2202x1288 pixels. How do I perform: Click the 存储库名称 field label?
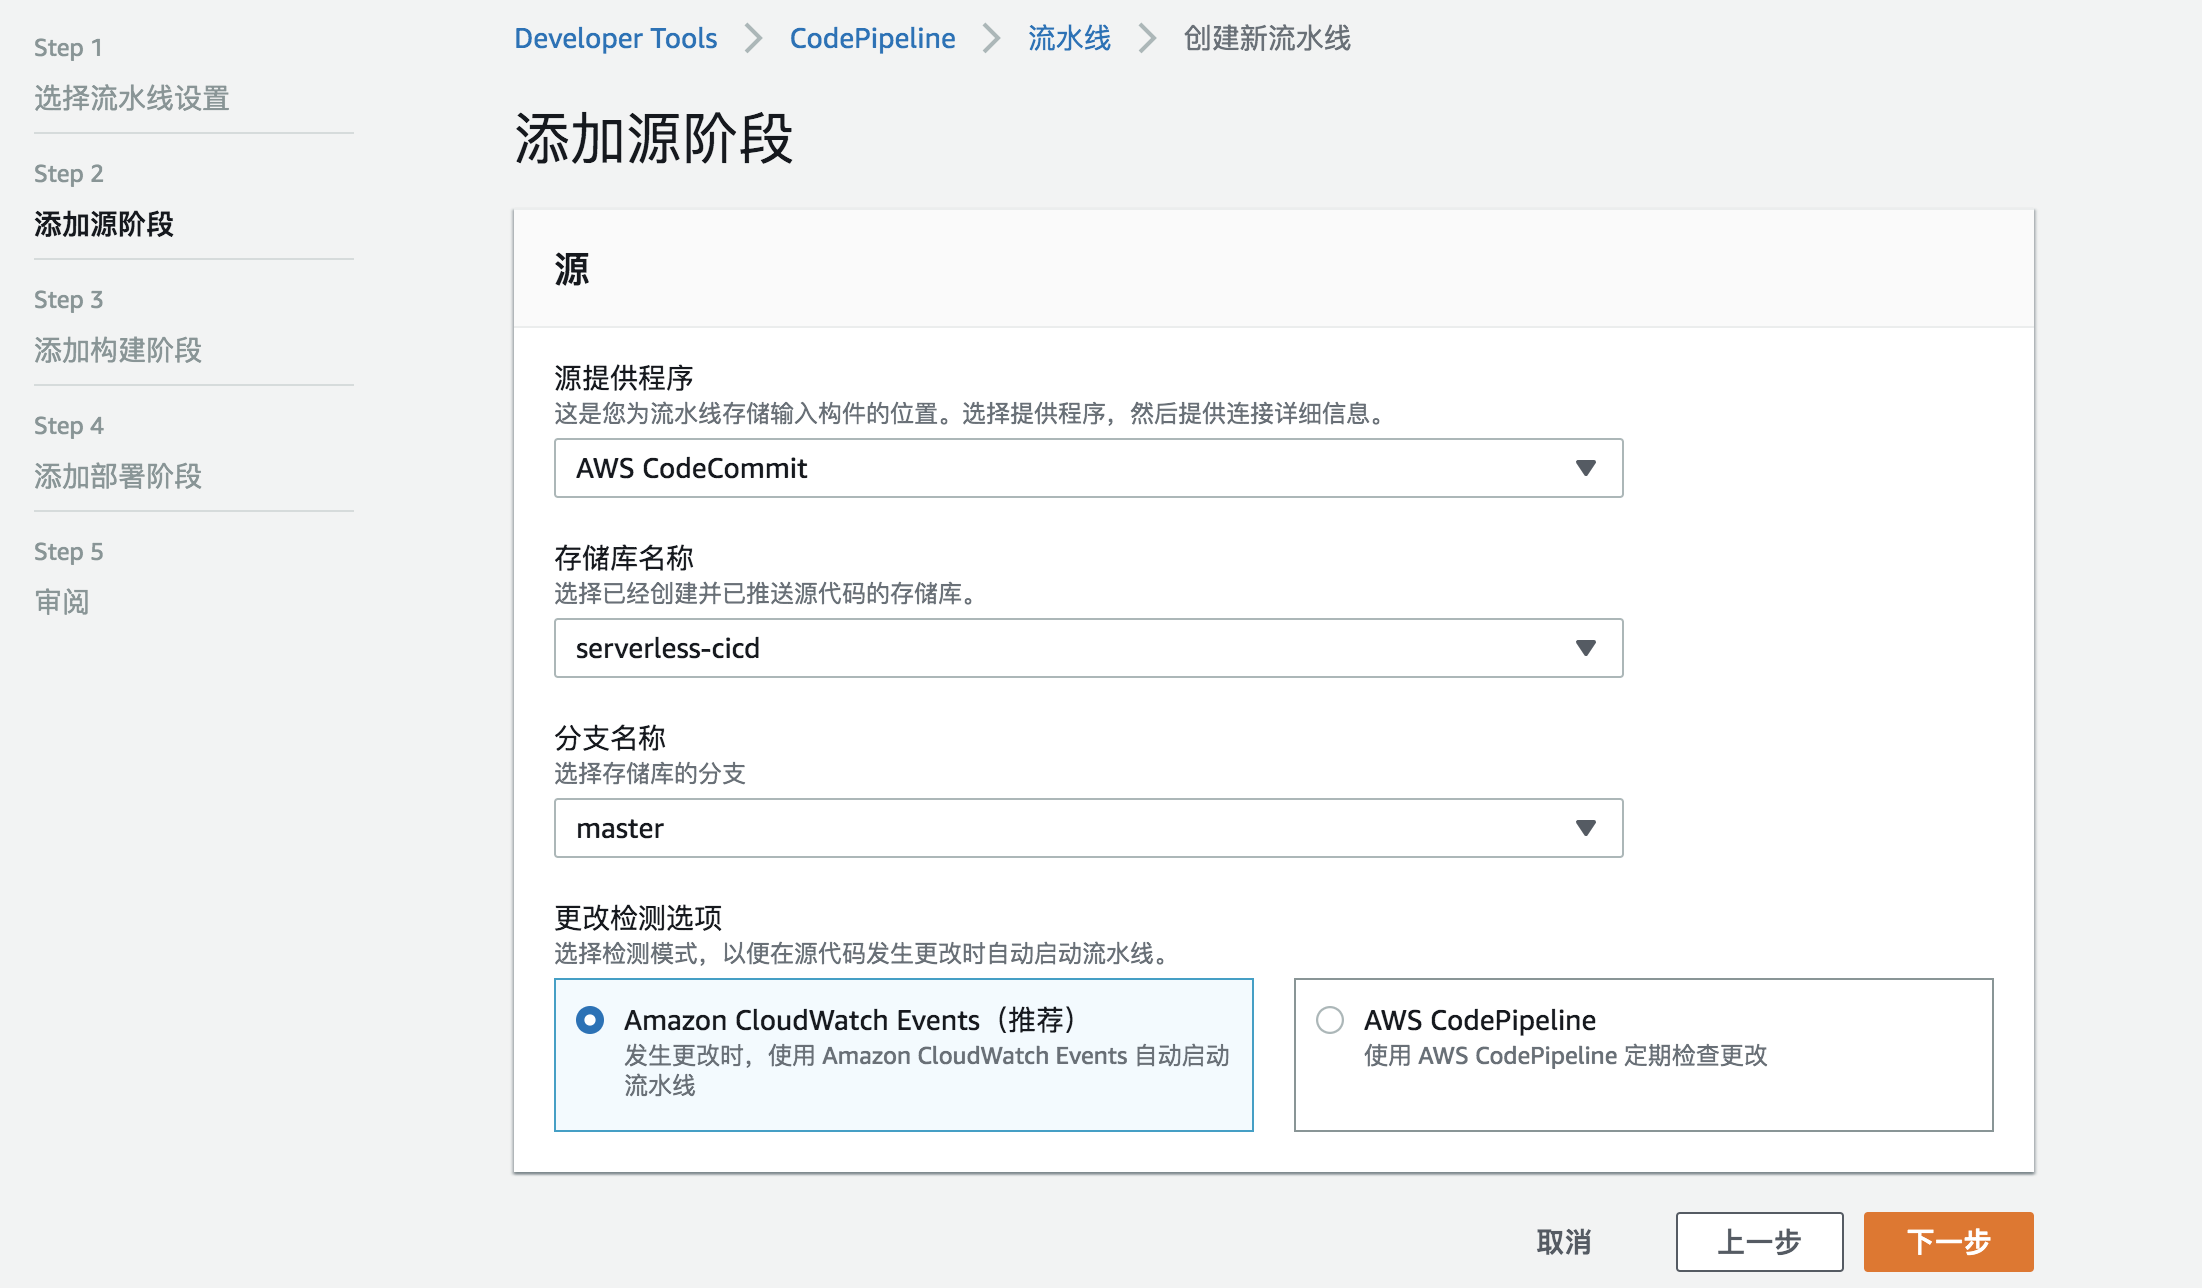(x=624, y=558)
